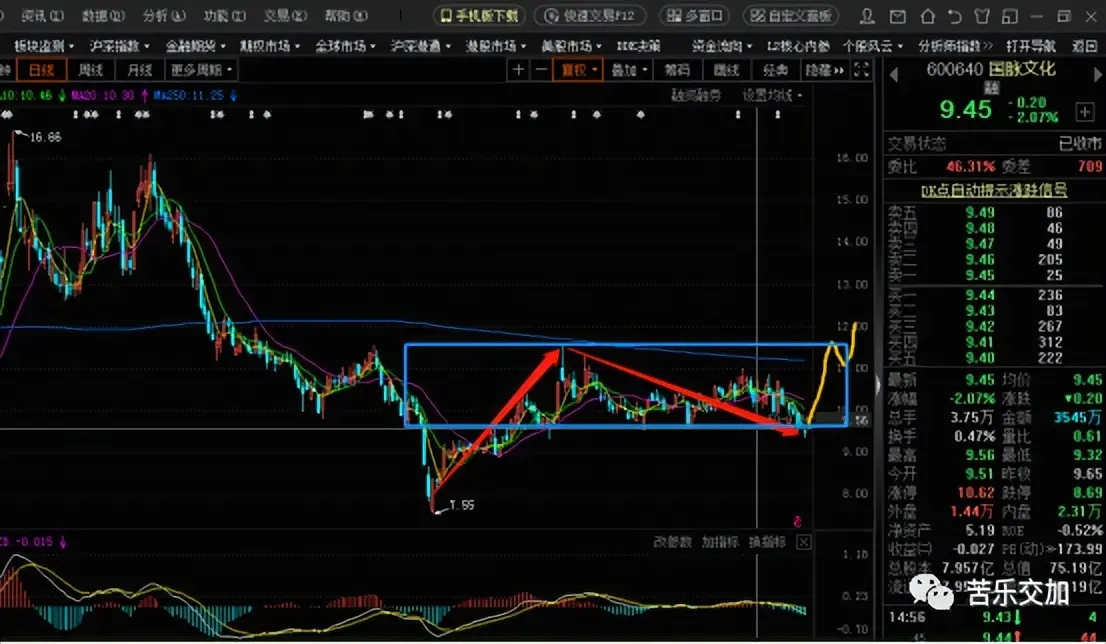This screenshot has height=644, width=1106.
Task: Open the 更多周期 period dropdown
Action: point(201,70)
